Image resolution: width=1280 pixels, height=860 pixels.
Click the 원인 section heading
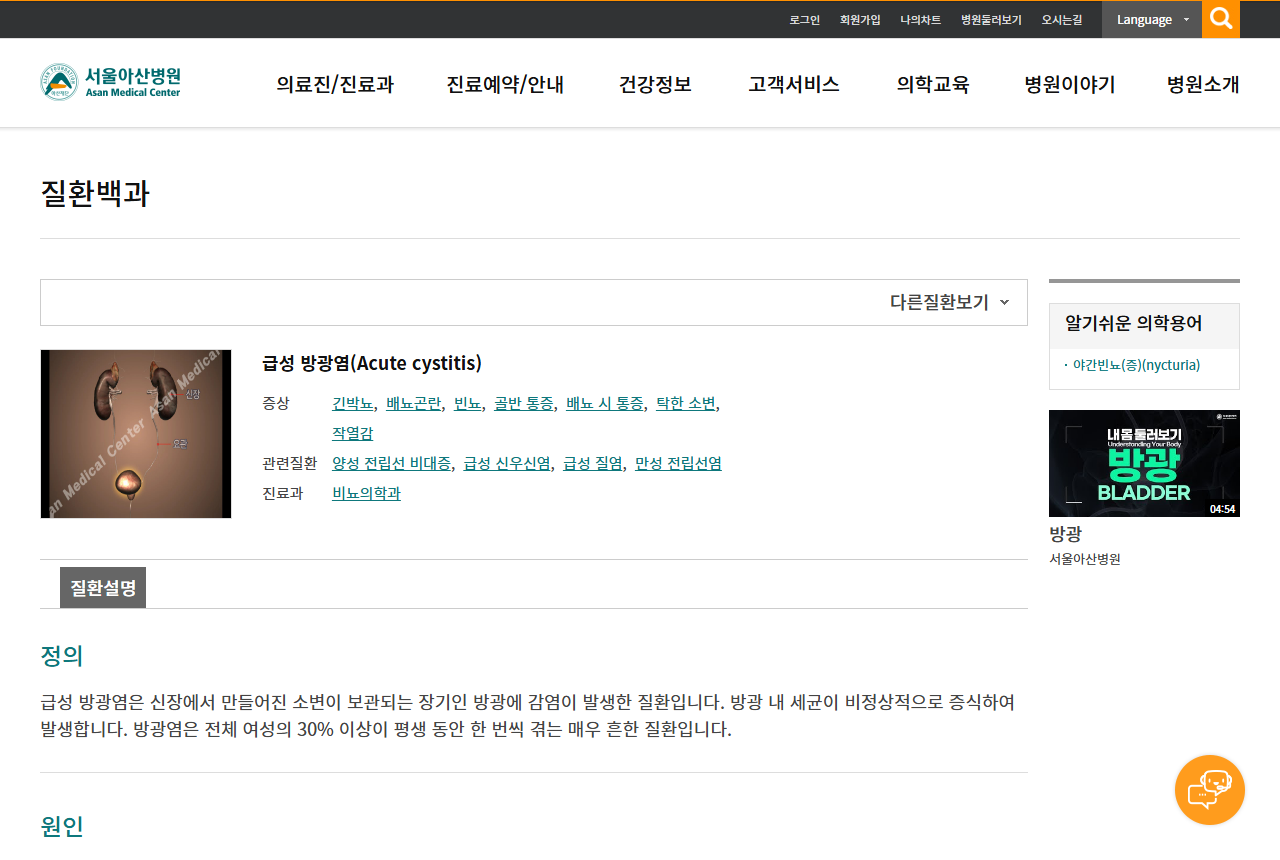(x=62, y=826)
